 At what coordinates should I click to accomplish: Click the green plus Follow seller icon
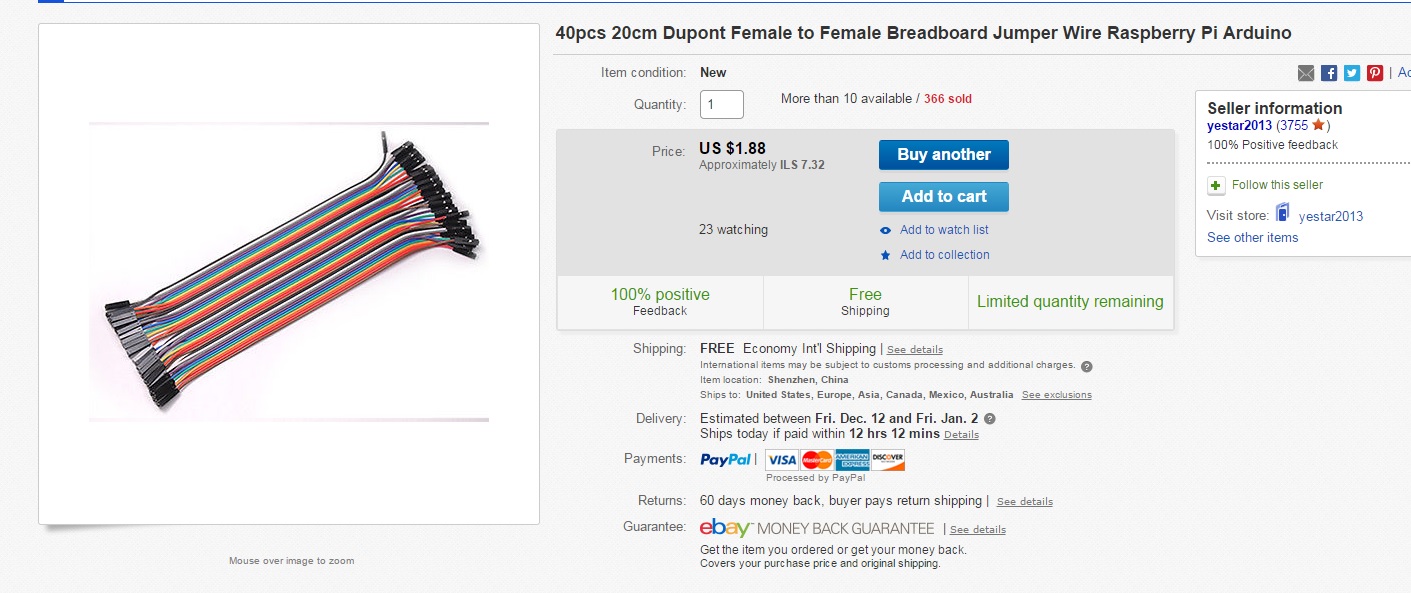(1216, 185)
